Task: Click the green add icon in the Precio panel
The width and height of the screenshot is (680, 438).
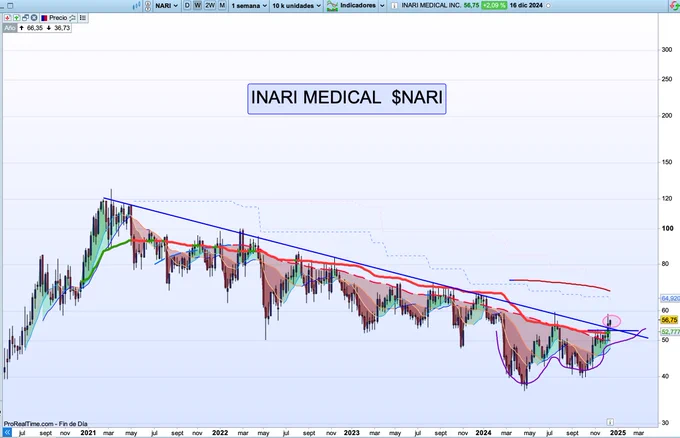Action: tap(16, 18)
